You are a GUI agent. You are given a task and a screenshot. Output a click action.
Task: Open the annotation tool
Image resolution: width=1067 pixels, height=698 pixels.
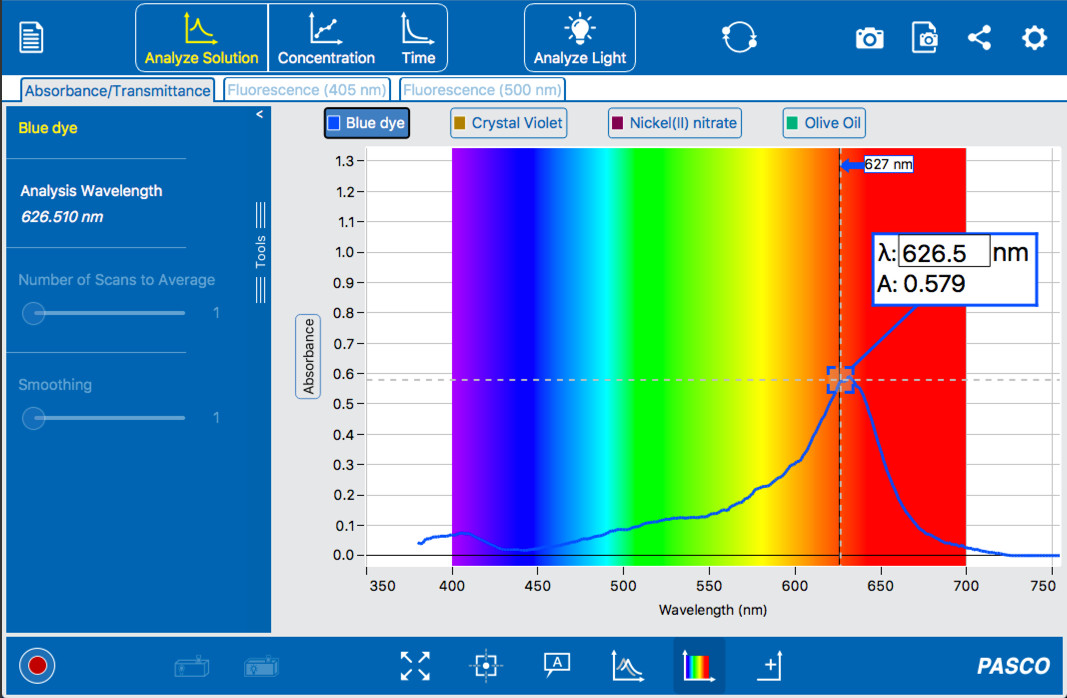coord(556,665)
